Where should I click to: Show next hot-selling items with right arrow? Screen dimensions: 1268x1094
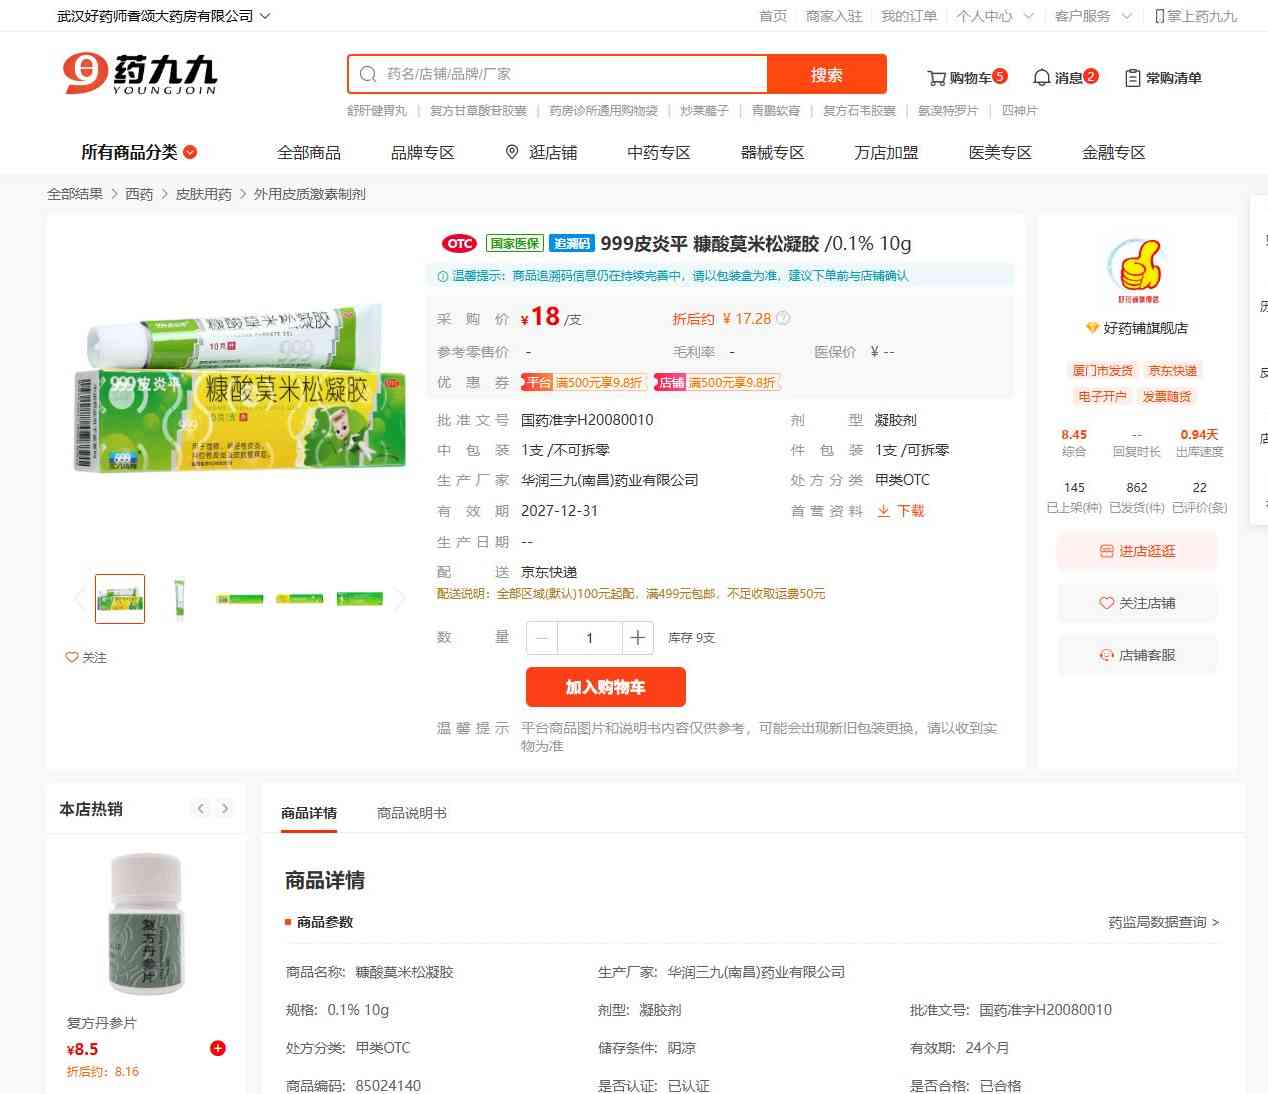pos(225,809)
